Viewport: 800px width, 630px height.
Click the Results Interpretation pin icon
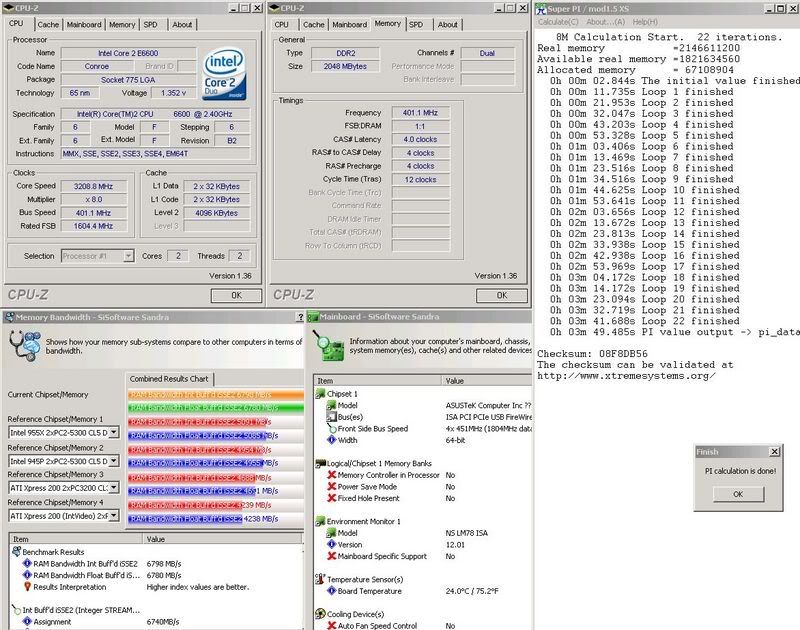click(x=27, y=587)
